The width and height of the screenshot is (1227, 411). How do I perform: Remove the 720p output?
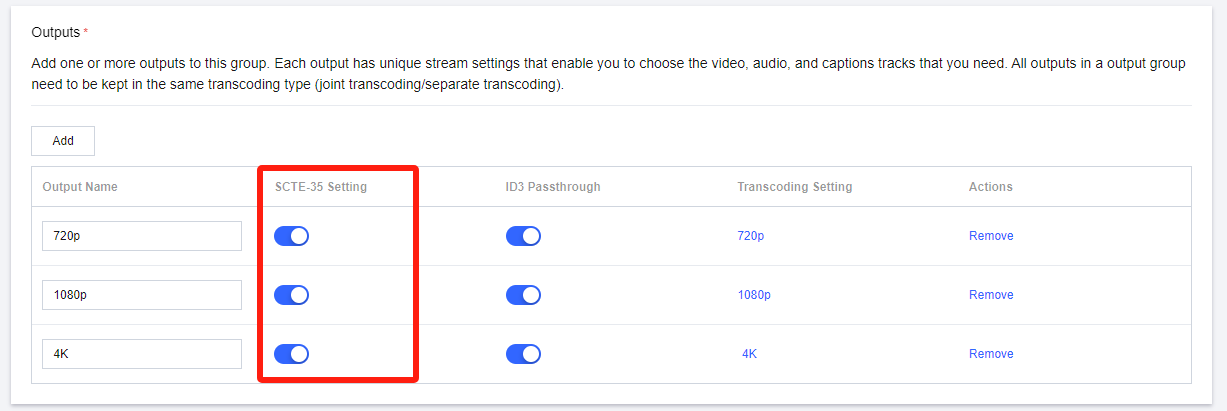click(991, 236)
